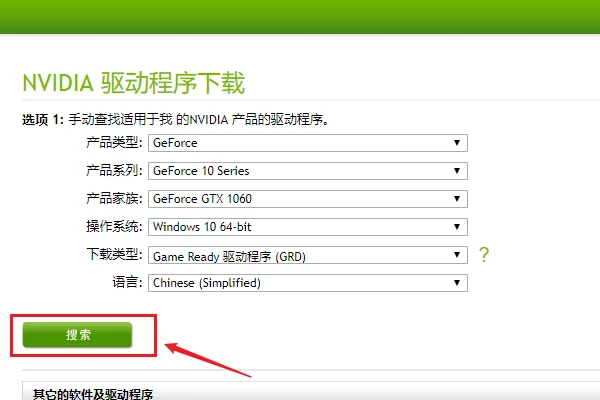Click the 选项 1 instruction text
Image resolution: width=600 pixels, height=400 pixels.
176,119
